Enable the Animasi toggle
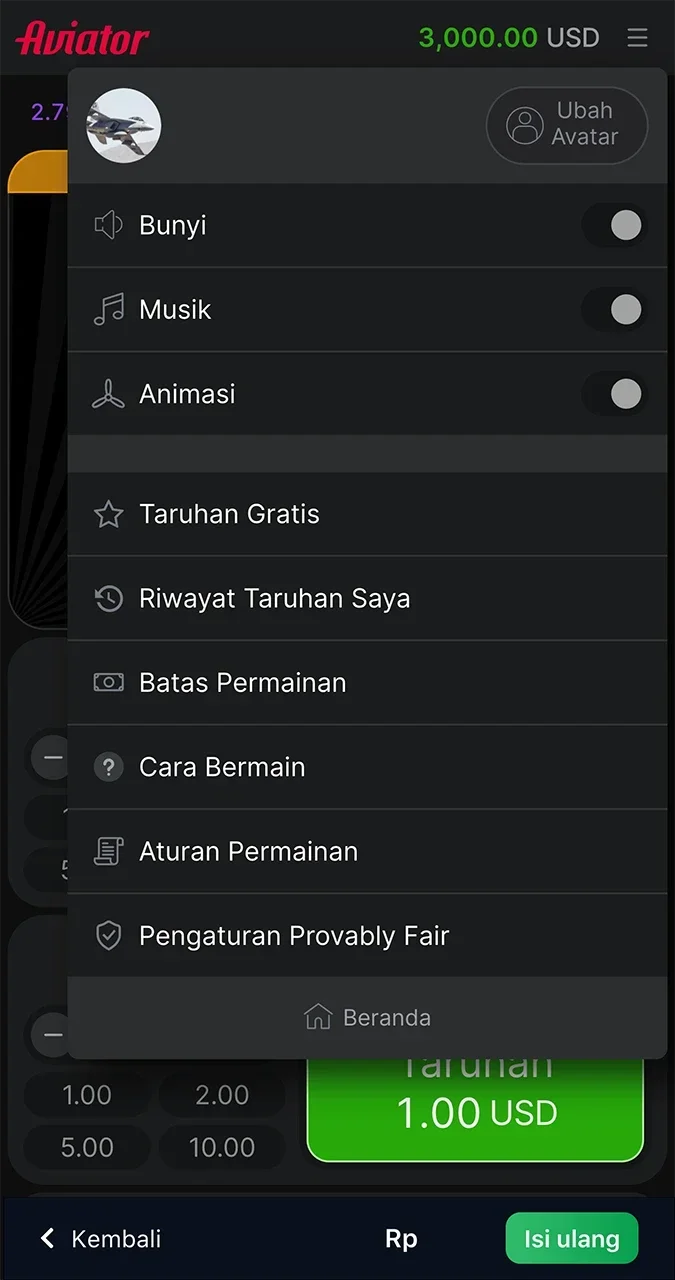 point(614,393)
